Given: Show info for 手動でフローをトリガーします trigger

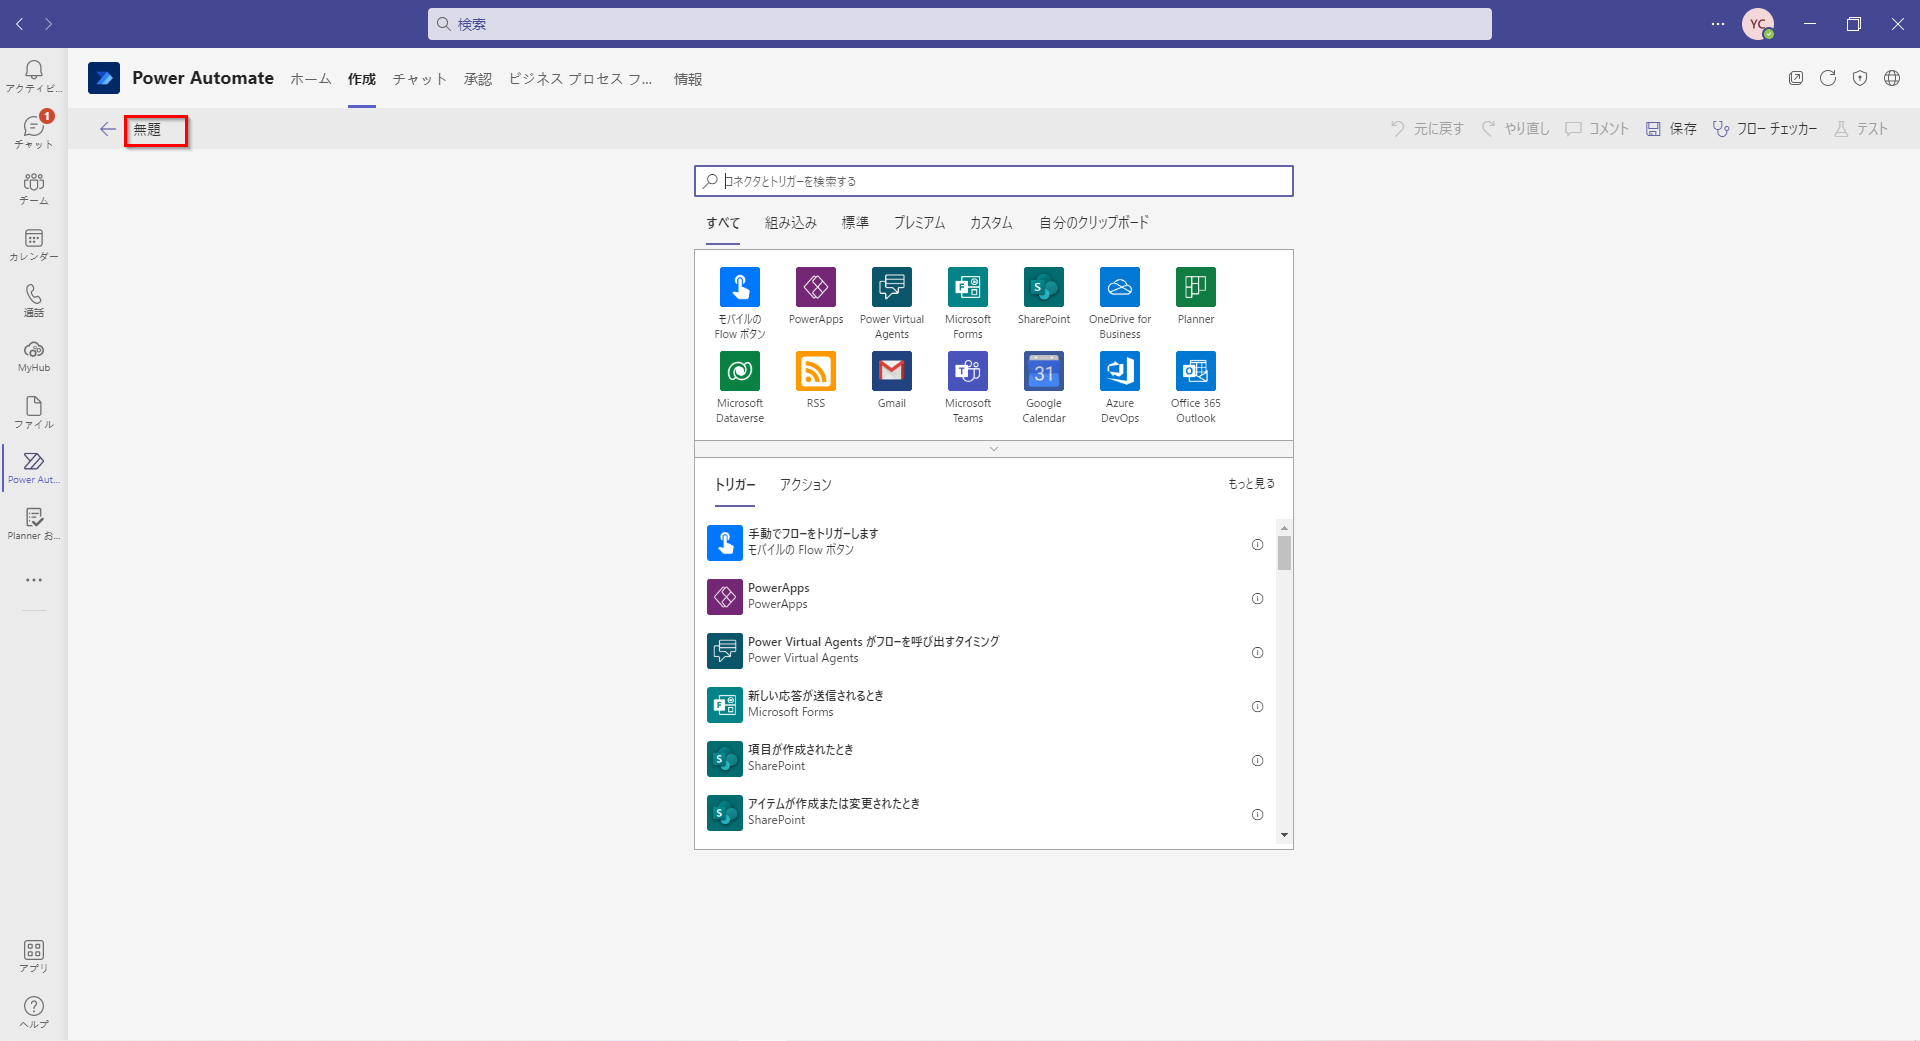Looking at the screenshot, I should [1257, 545].
